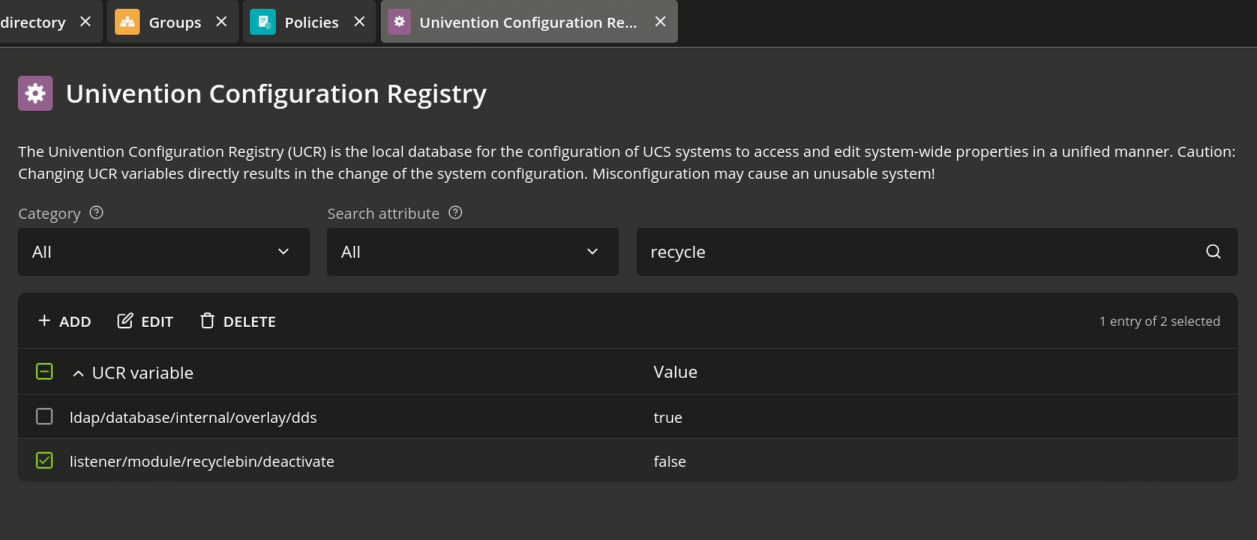
Task: Click the ADD button
Action: tap(64, 321)
